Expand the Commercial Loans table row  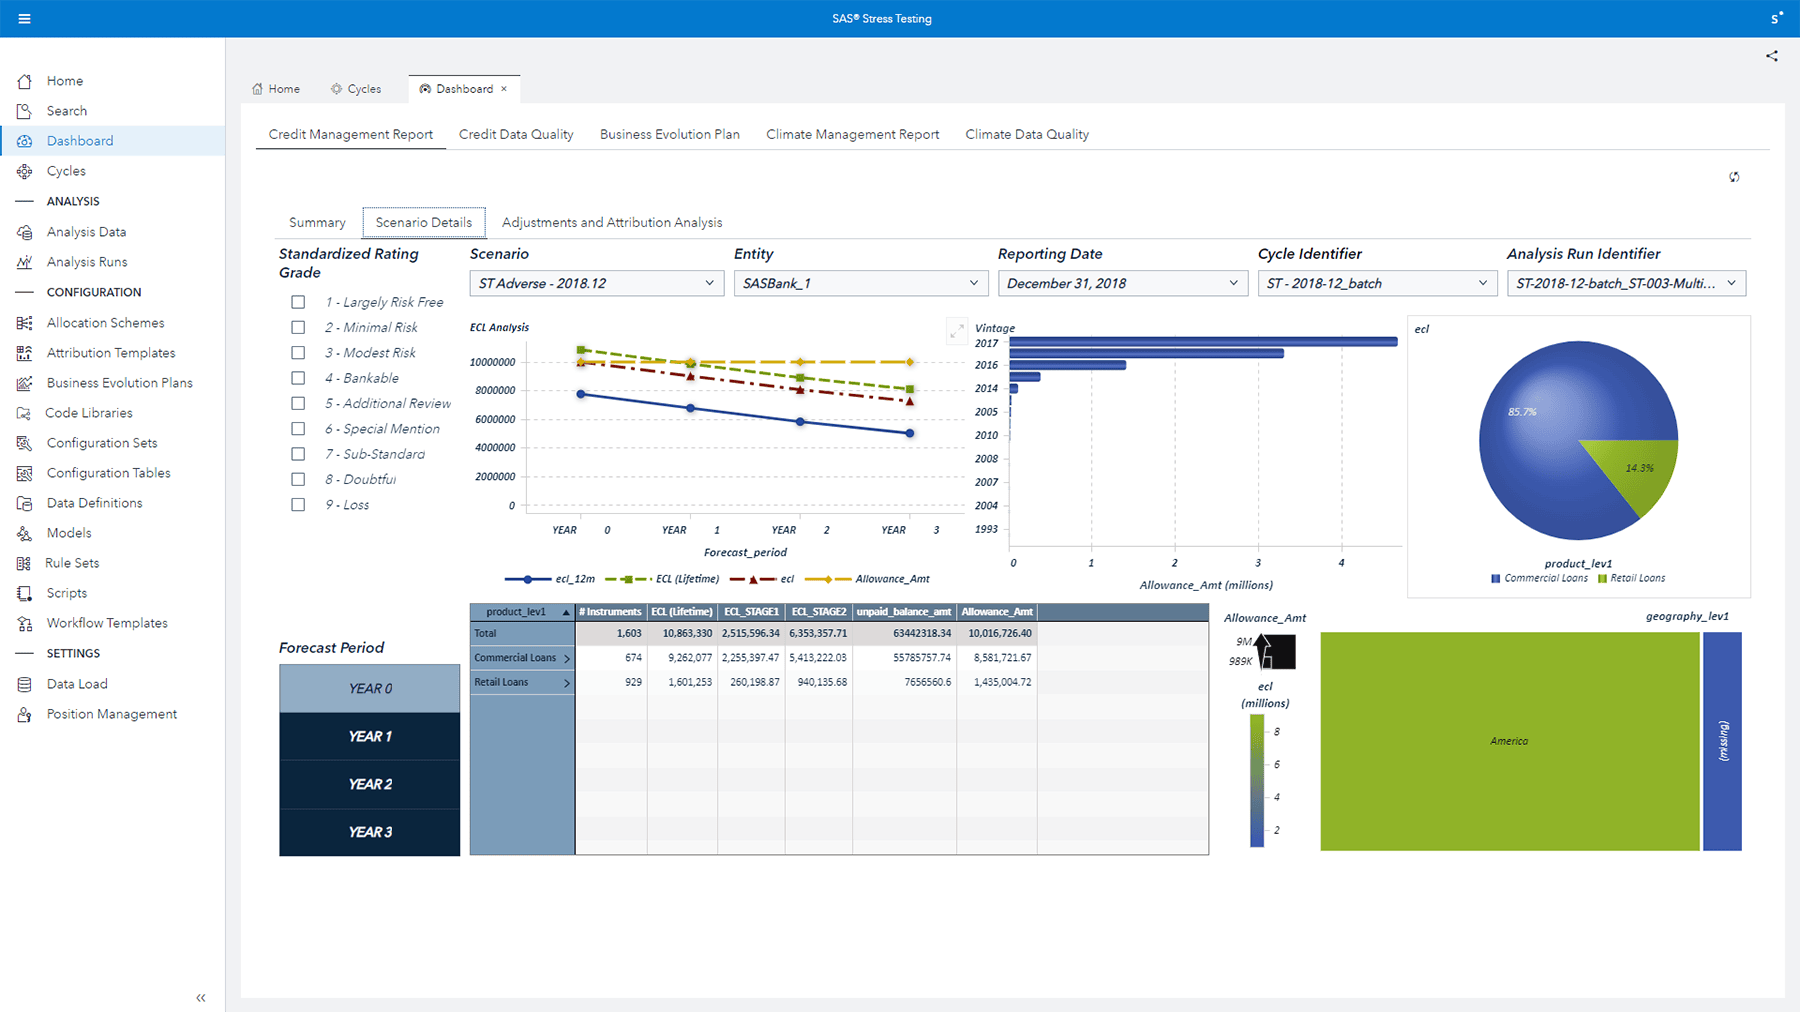click(x=566, y=657)
